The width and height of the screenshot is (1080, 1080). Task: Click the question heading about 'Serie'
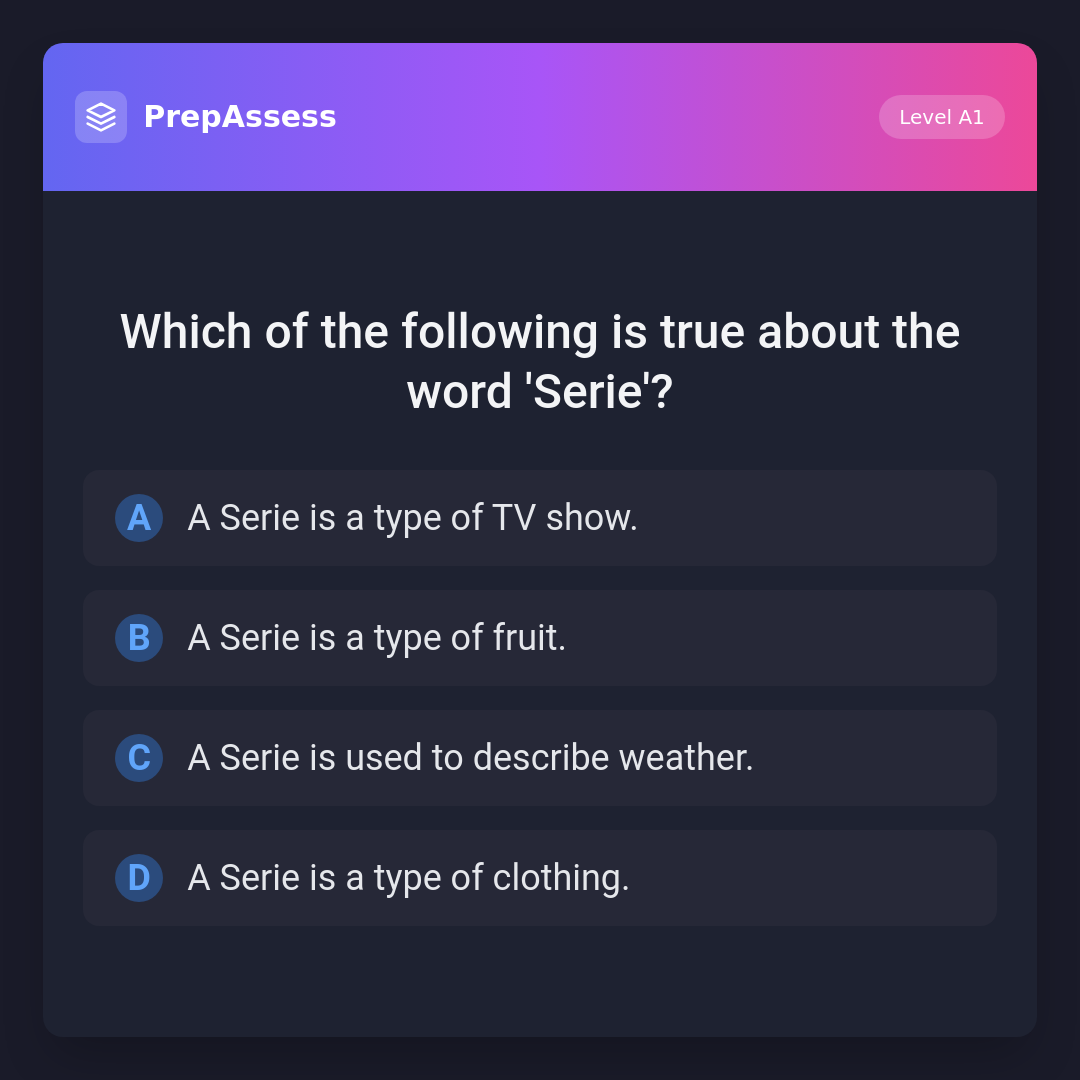(x=540, y=361)
